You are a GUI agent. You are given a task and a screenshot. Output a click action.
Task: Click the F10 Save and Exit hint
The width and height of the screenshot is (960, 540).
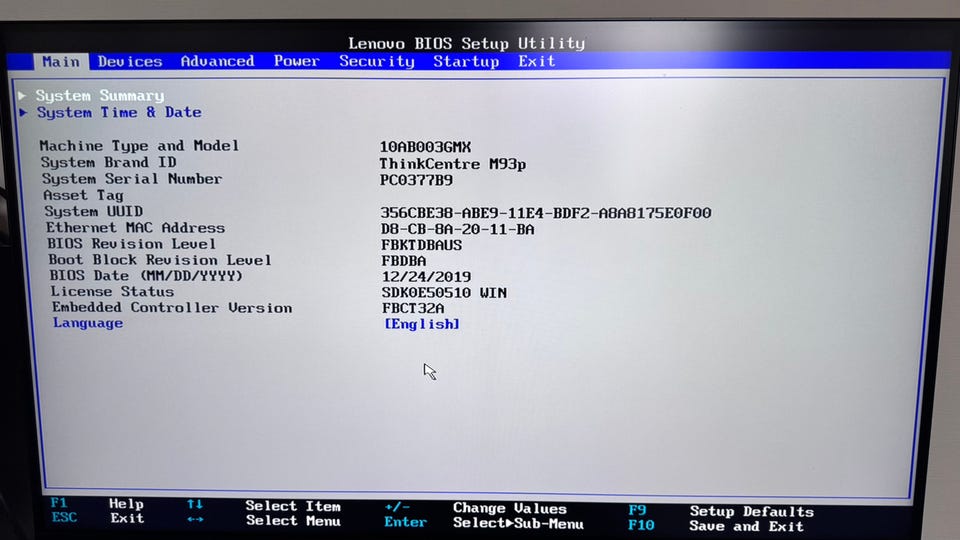pos(716,526)
